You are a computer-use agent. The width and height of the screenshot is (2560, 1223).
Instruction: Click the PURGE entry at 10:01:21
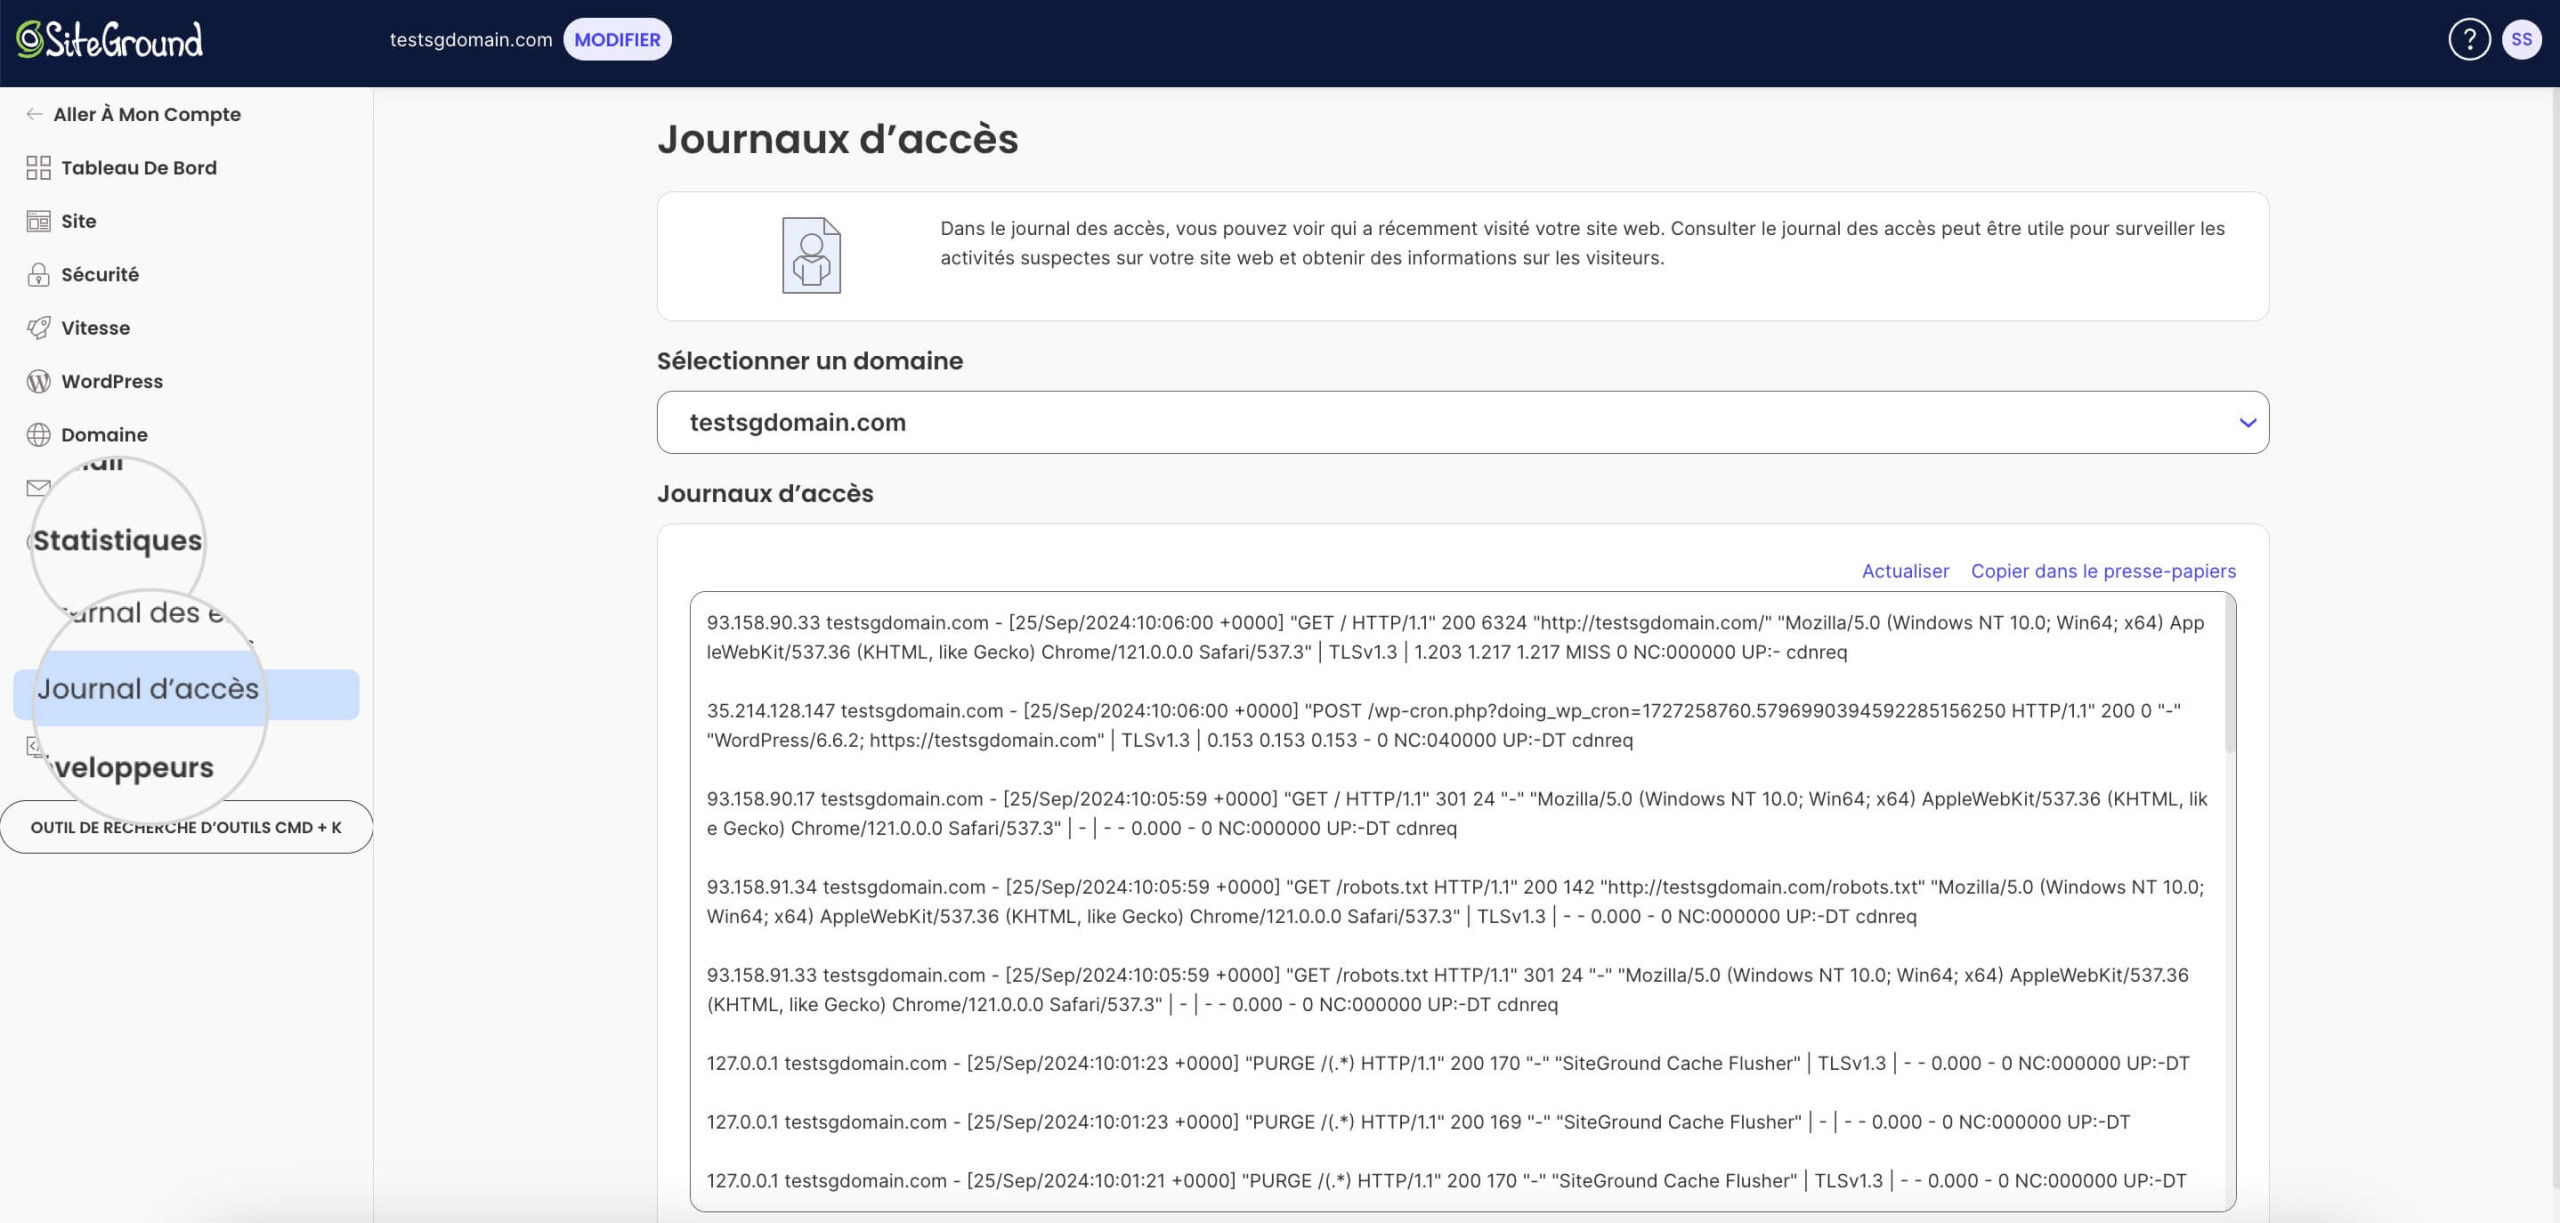point(1446,1180)
